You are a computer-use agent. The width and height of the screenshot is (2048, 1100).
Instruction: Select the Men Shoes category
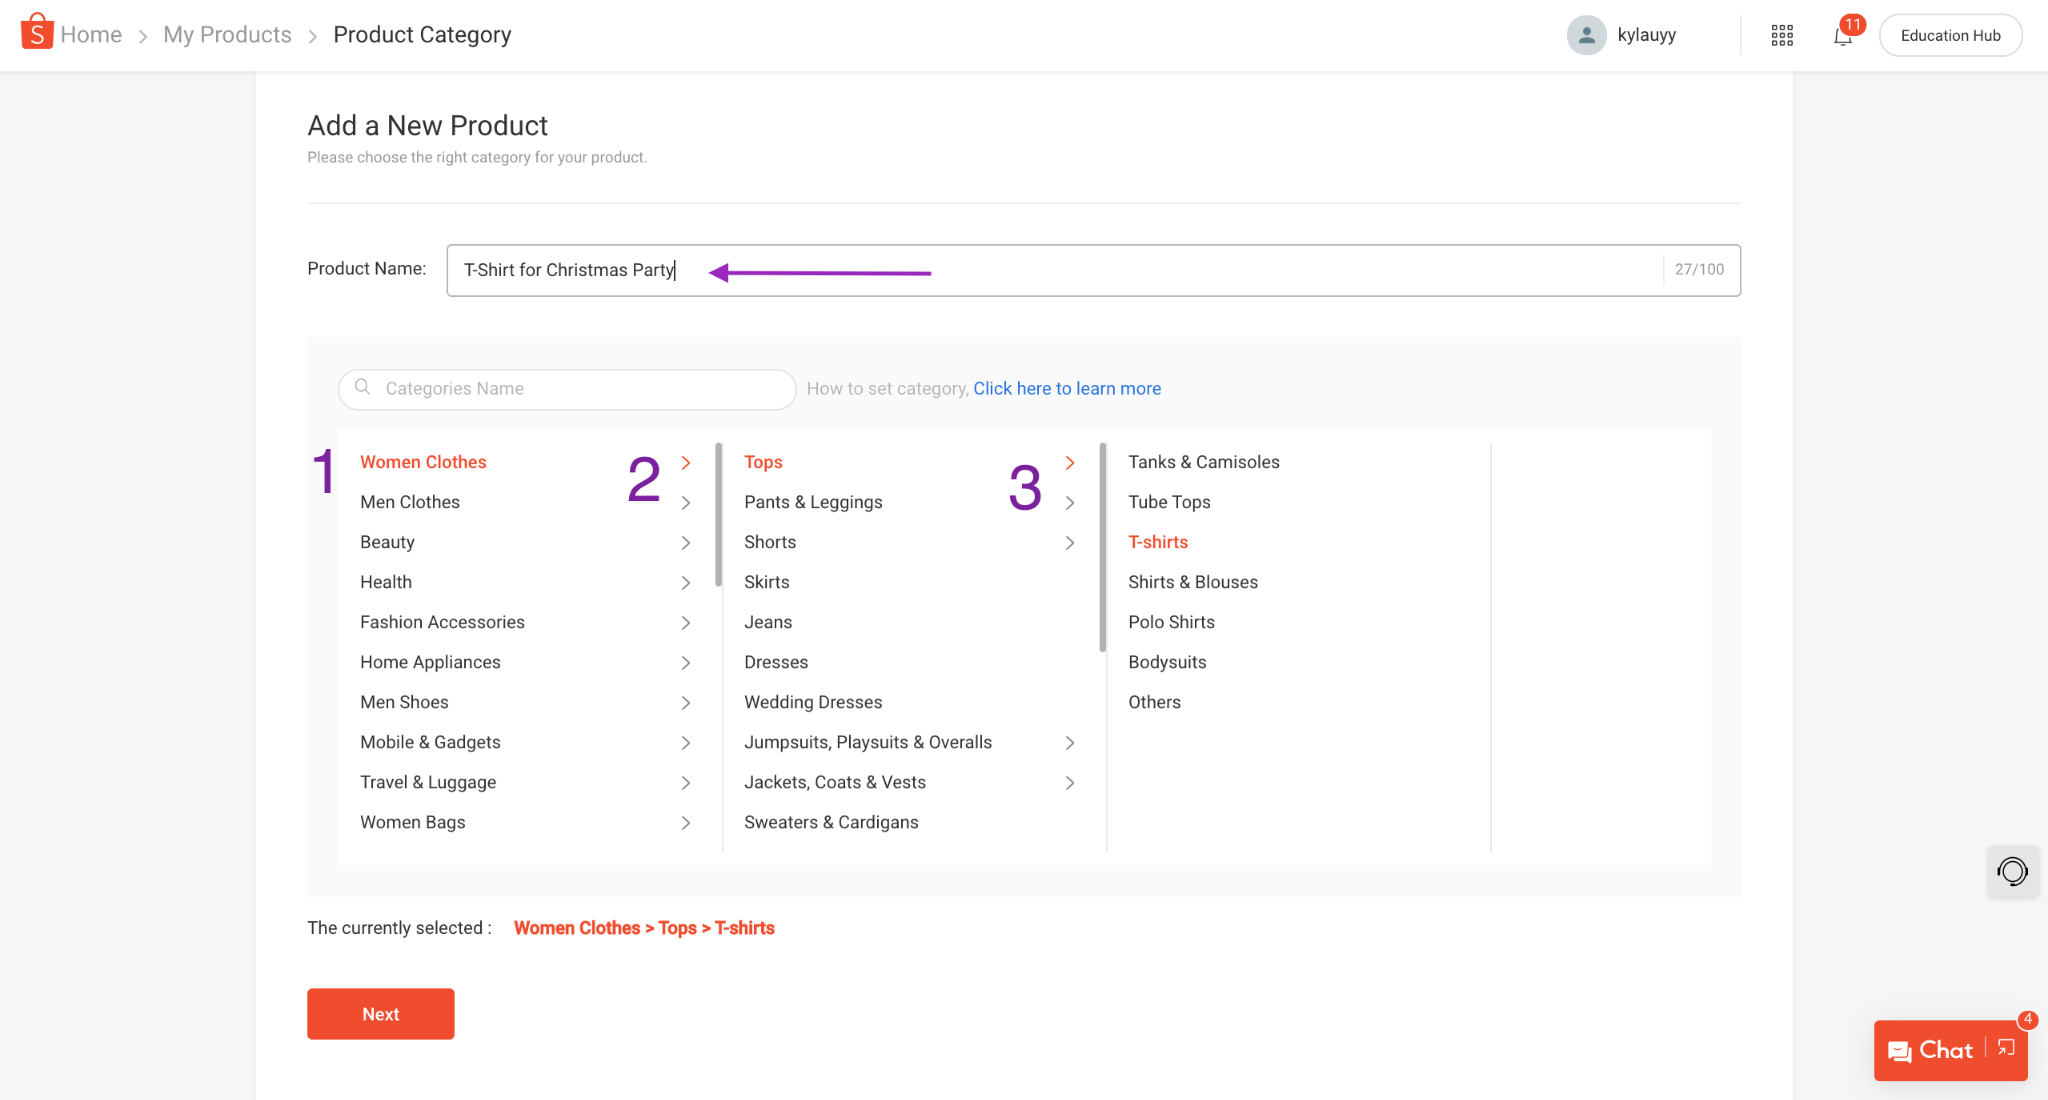pyautogui.click(x=404, y=702)
